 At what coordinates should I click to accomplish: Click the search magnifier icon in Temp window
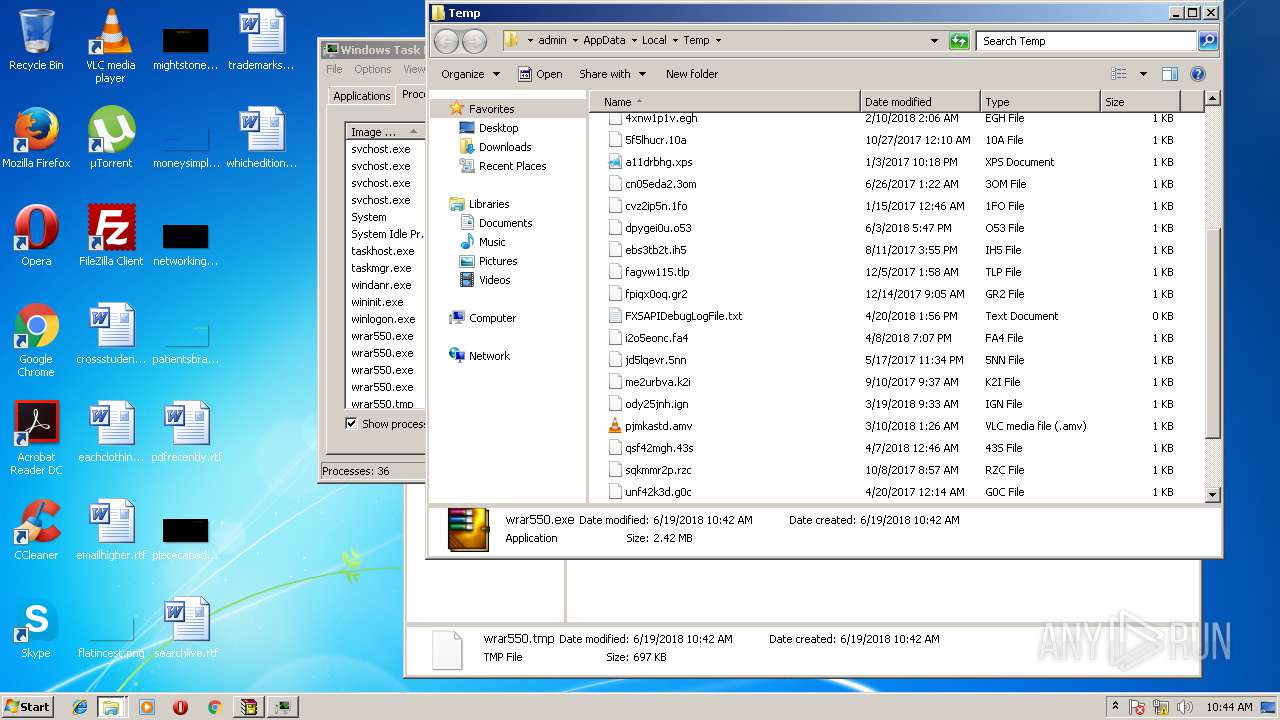tap(1208, 41)
